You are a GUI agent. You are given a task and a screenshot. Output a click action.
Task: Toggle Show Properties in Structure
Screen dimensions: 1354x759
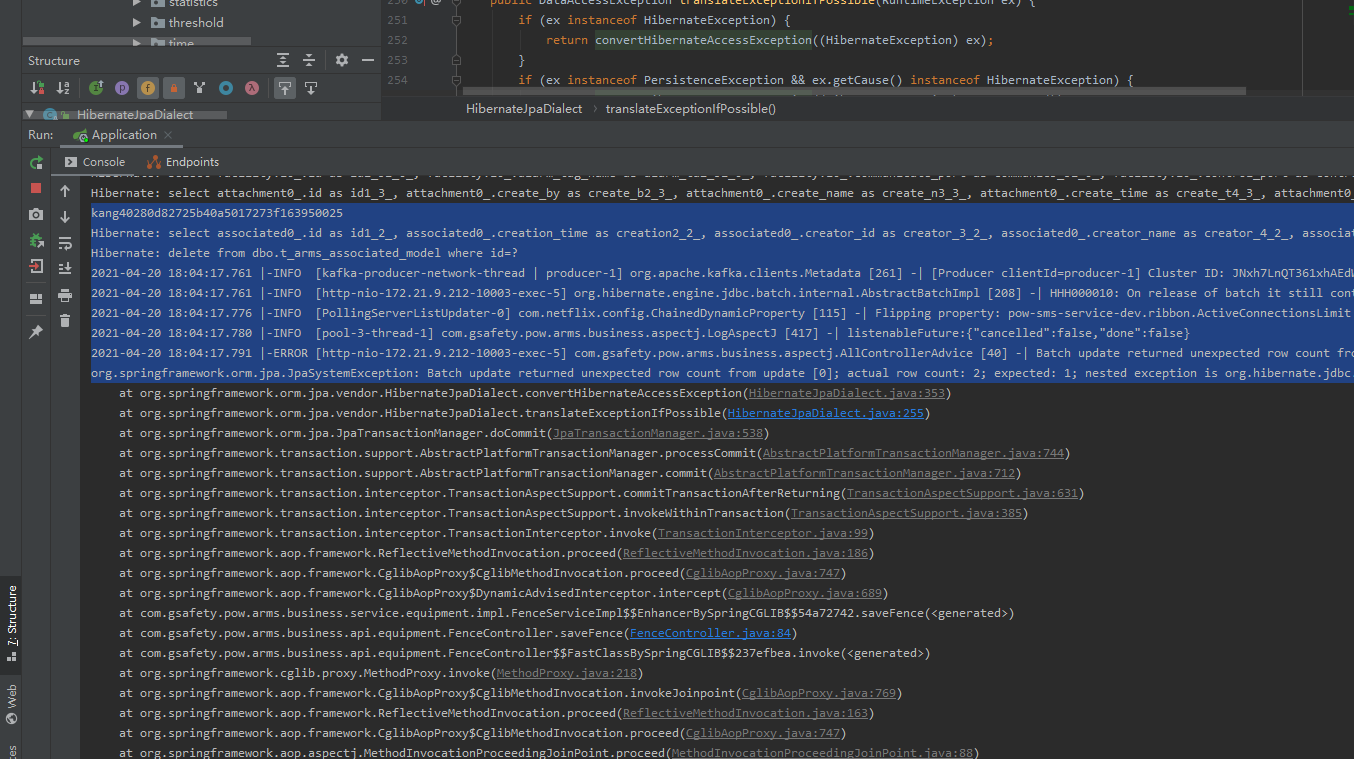pyautogui.click(x=122, y=88)
